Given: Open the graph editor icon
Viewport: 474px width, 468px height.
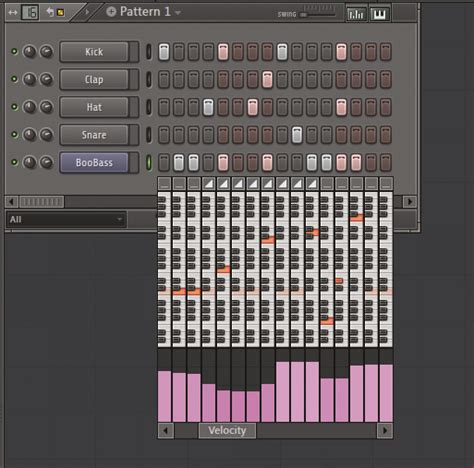Looking at the screenshot, I should [356, 14].
